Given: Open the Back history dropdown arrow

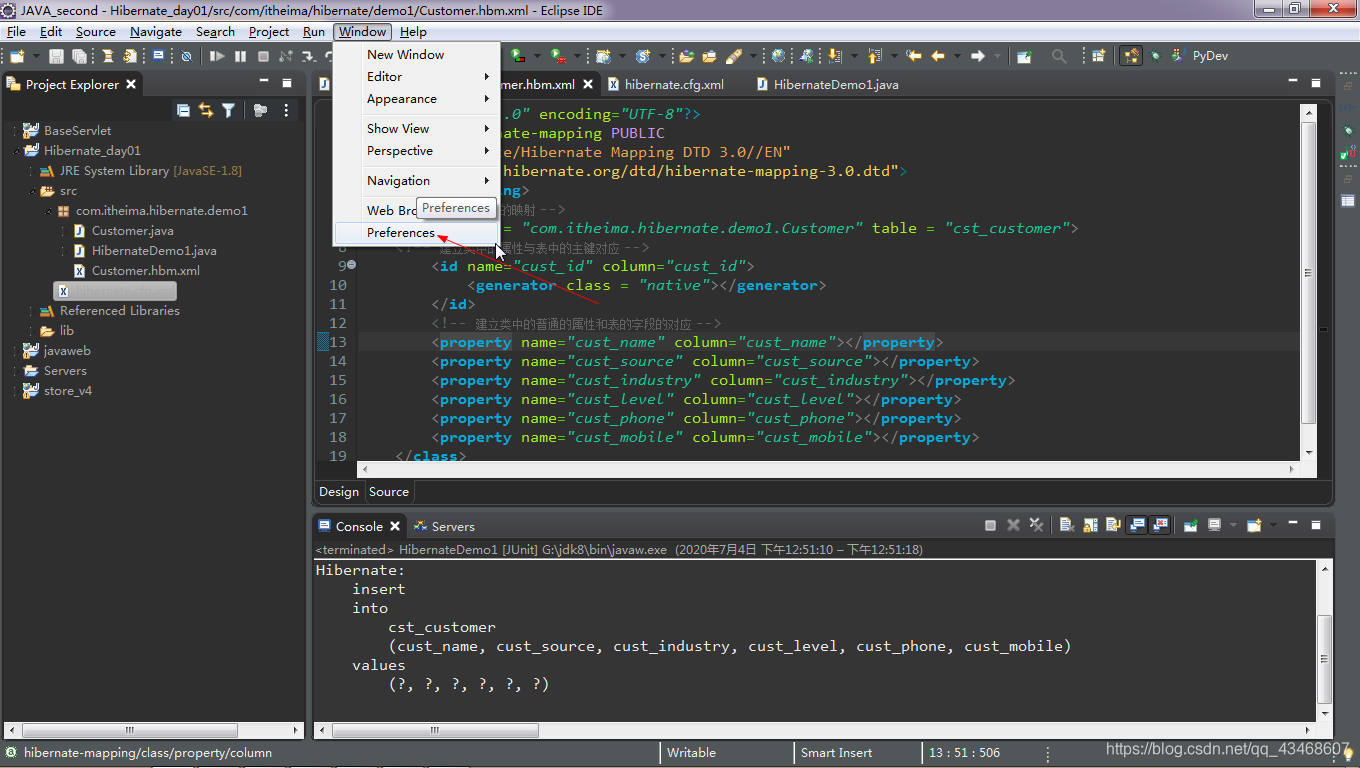Looking at the screenshot, I should click(957, 56).
